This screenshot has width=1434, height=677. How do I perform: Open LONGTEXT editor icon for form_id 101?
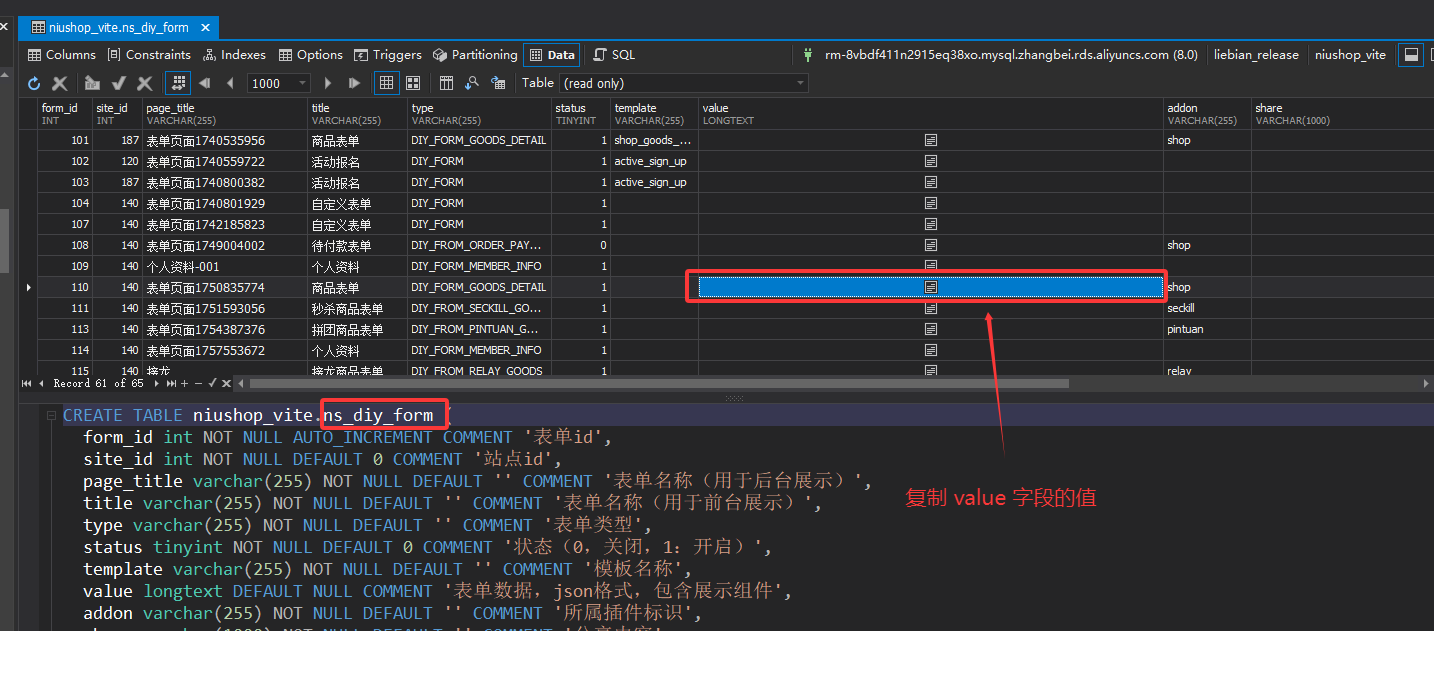pyautogui.click(x=930, y=140)
